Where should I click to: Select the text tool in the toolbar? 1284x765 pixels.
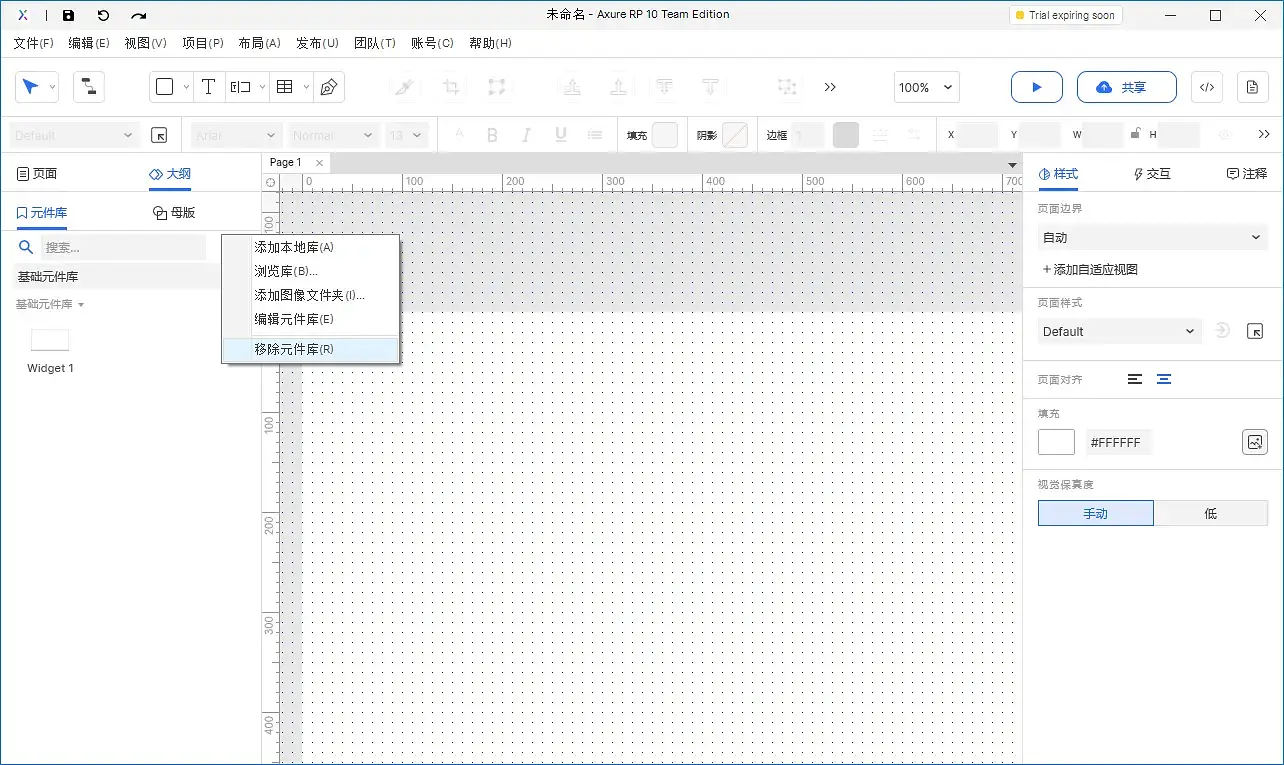click(208, 87)
